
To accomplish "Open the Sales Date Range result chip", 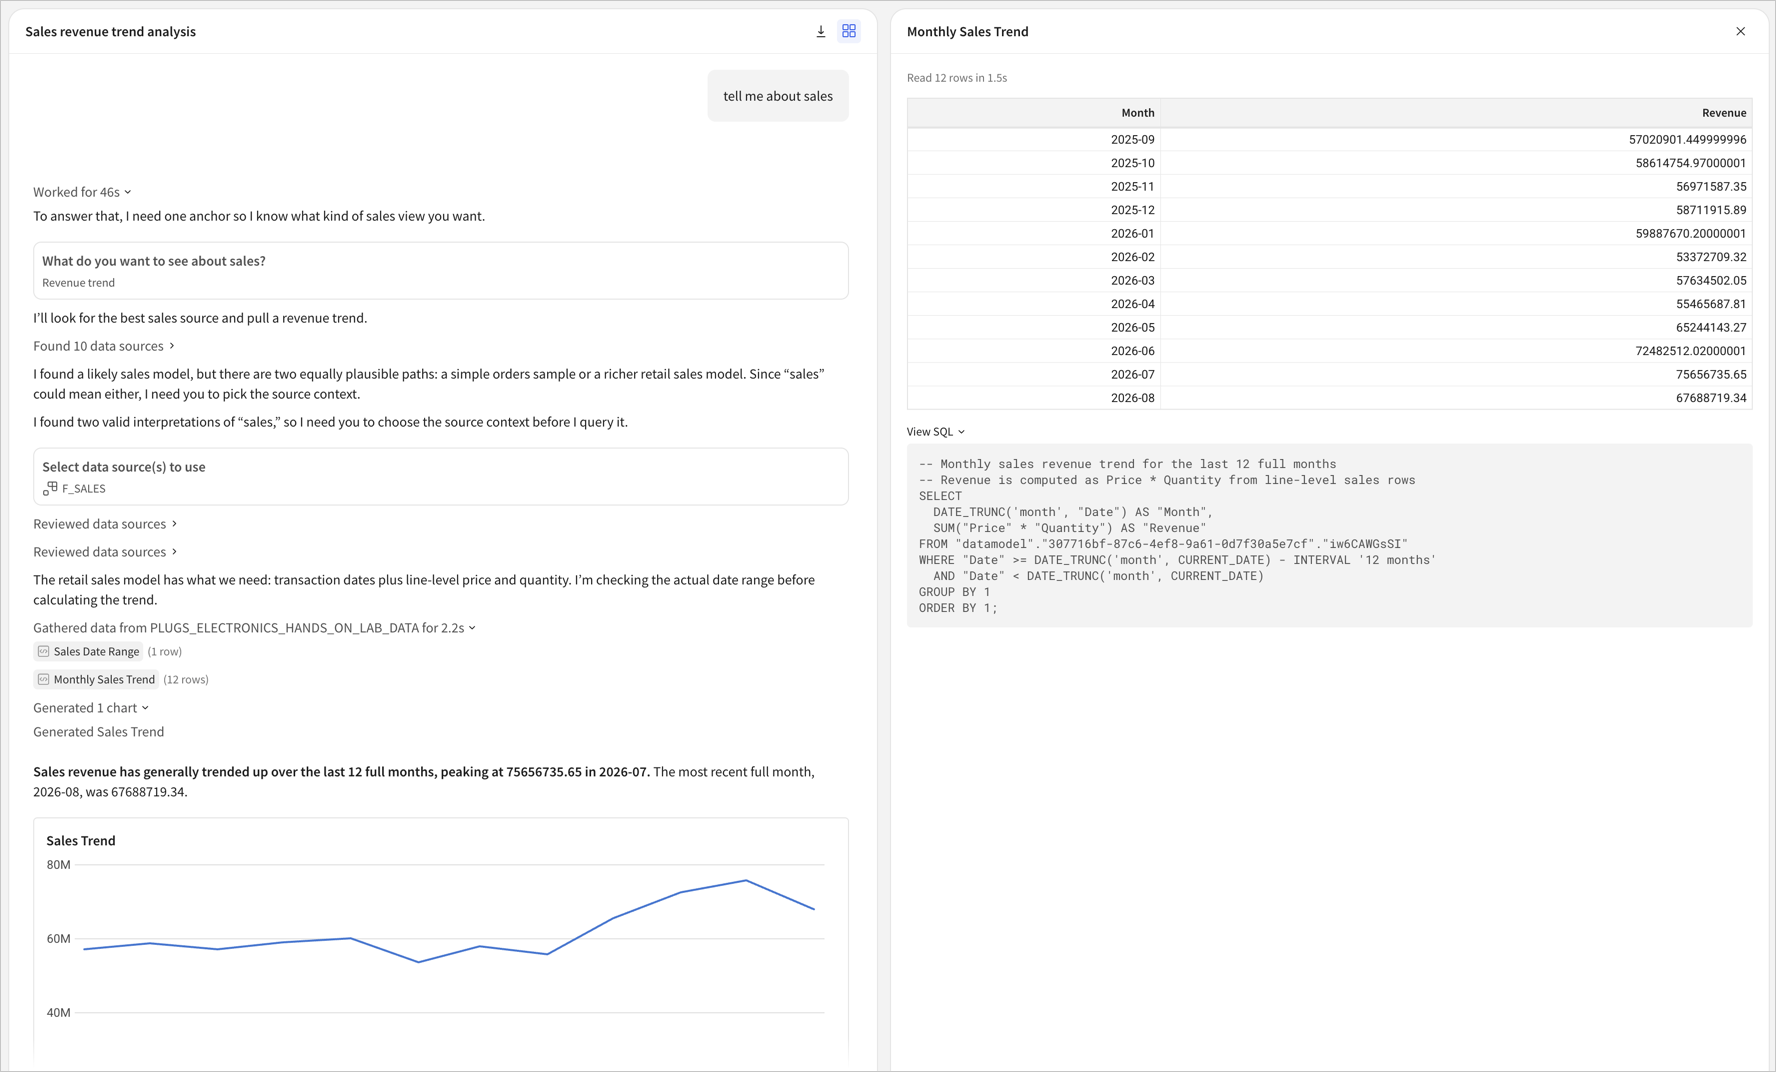I will [x=88, y=651].
